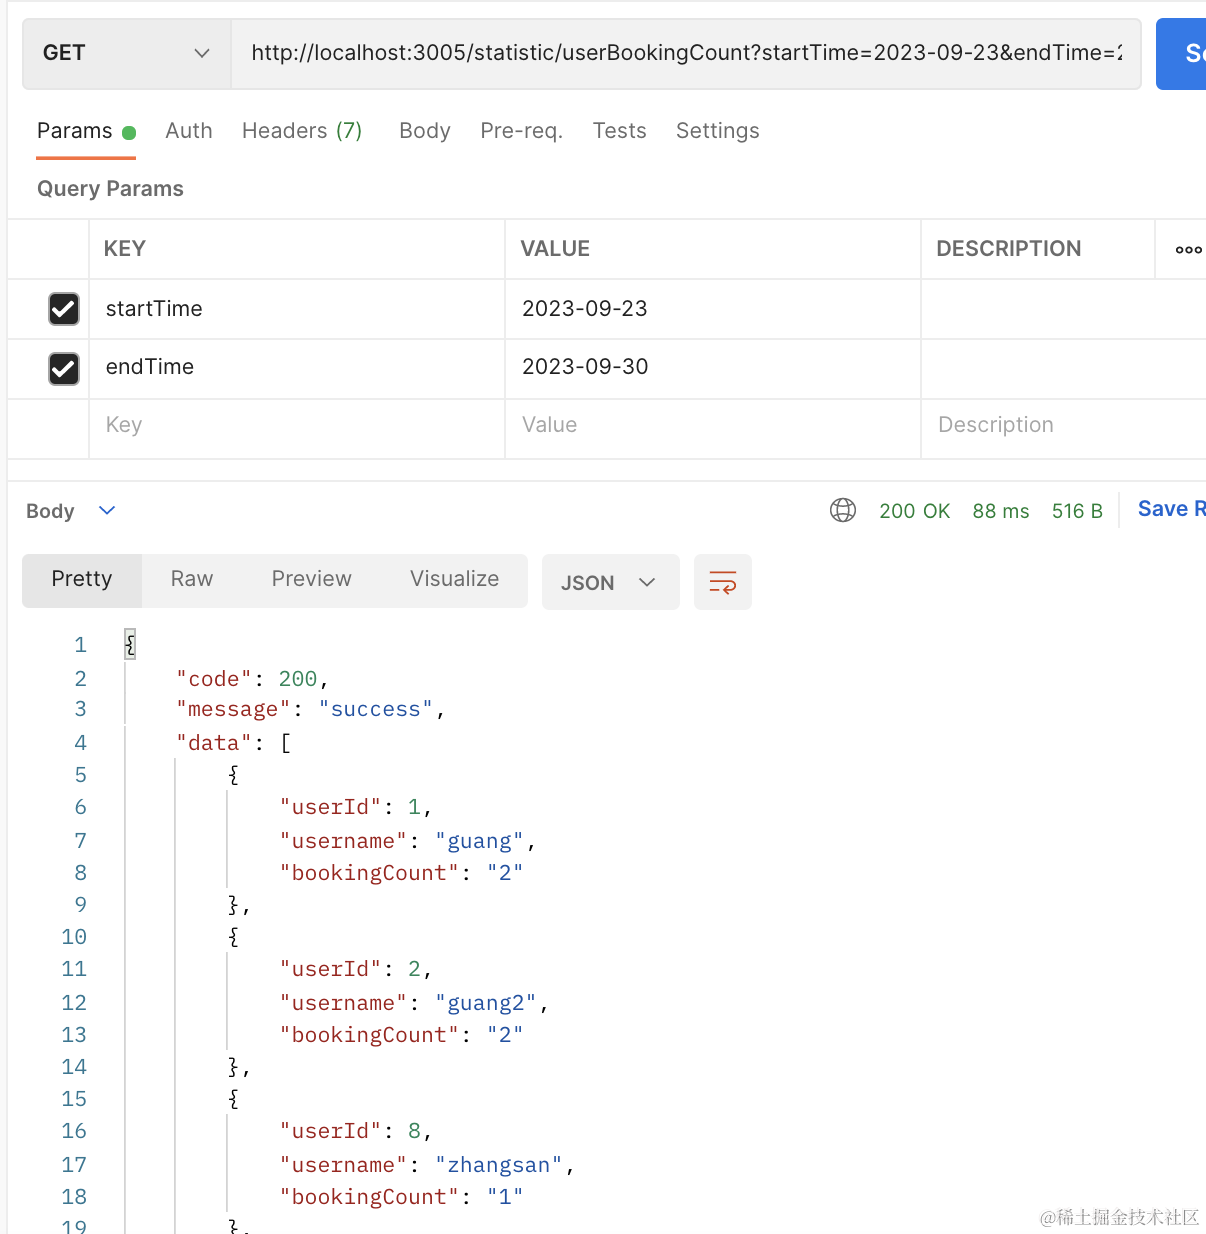
Task: Click the empty Key placeholder field
Action: click(x=295, y=425)
